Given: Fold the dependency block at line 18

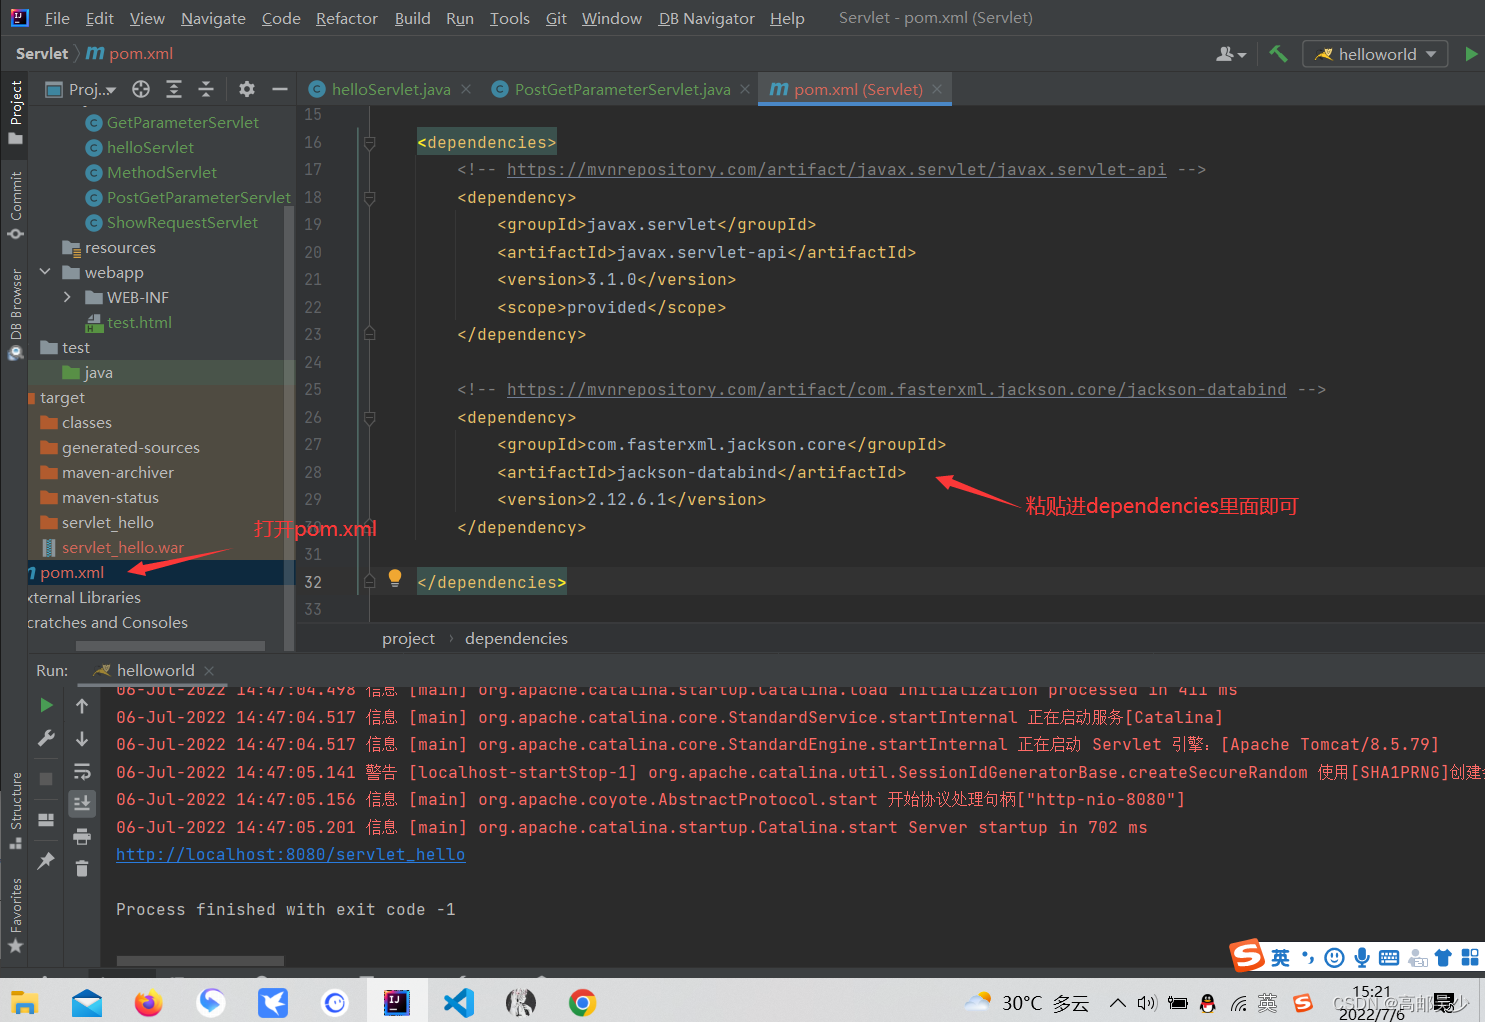Looking at the screenshot, I should 369,198.
